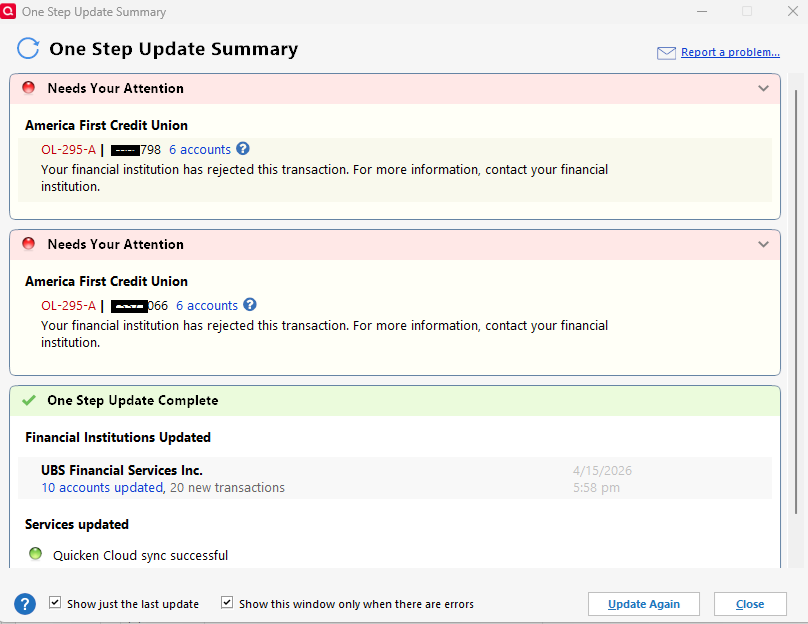Viewport: 808px width, 624px height.
Task: Click Quicken Cloud sync successful text
Action: tap(140, 555)
